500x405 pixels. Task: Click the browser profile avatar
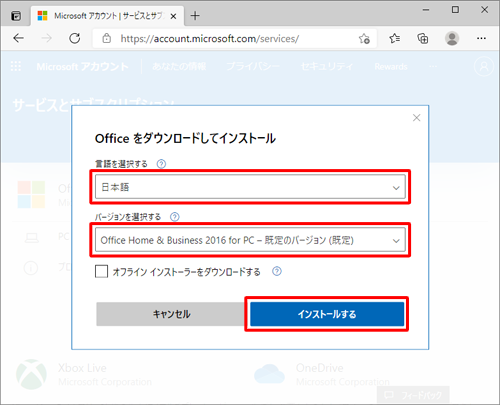tap(452, 39)
